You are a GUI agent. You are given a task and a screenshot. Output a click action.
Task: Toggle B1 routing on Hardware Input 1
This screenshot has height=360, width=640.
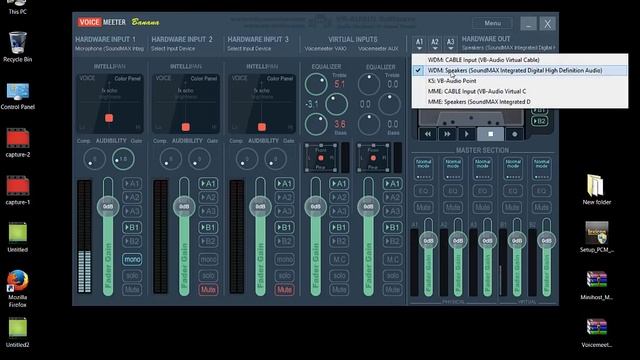point(132,227)
